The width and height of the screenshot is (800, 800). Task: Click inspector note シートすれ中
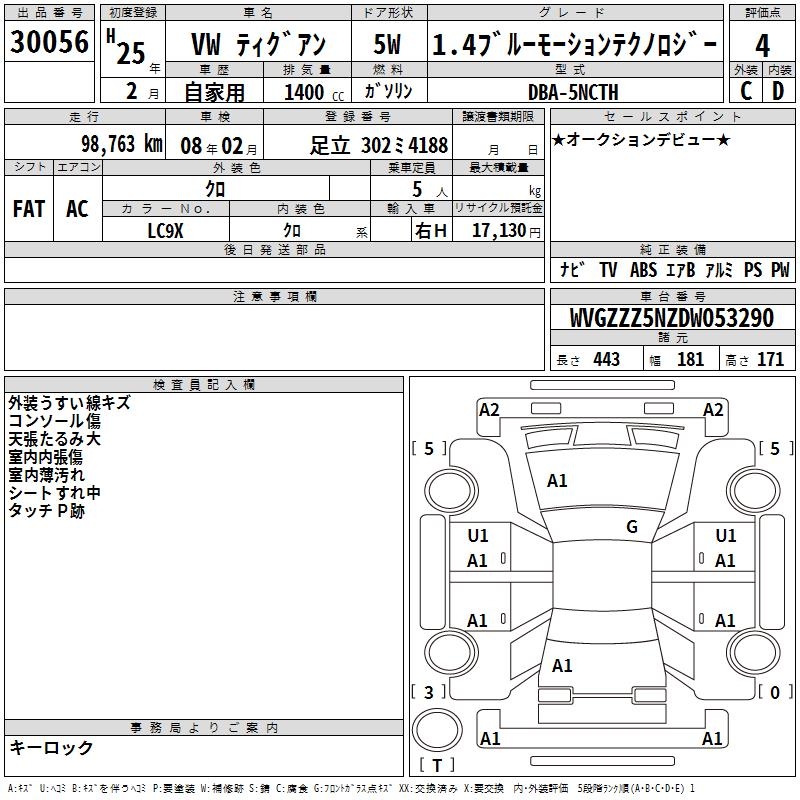[55, 493]
